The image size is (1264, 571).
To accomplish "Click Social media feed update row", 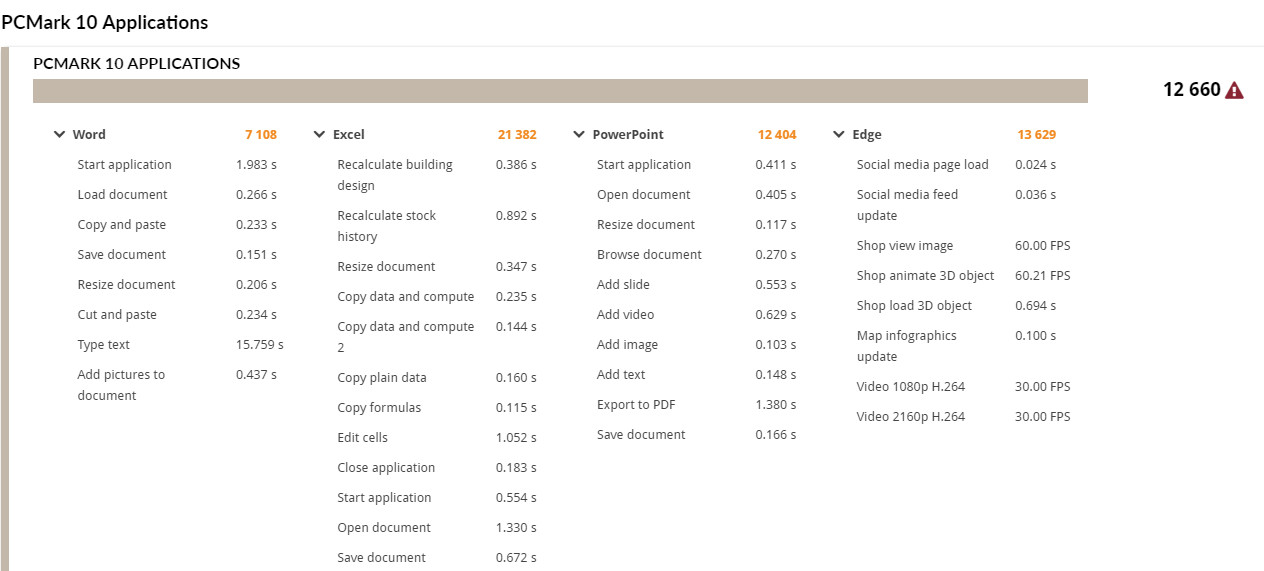I will (956, 205).
